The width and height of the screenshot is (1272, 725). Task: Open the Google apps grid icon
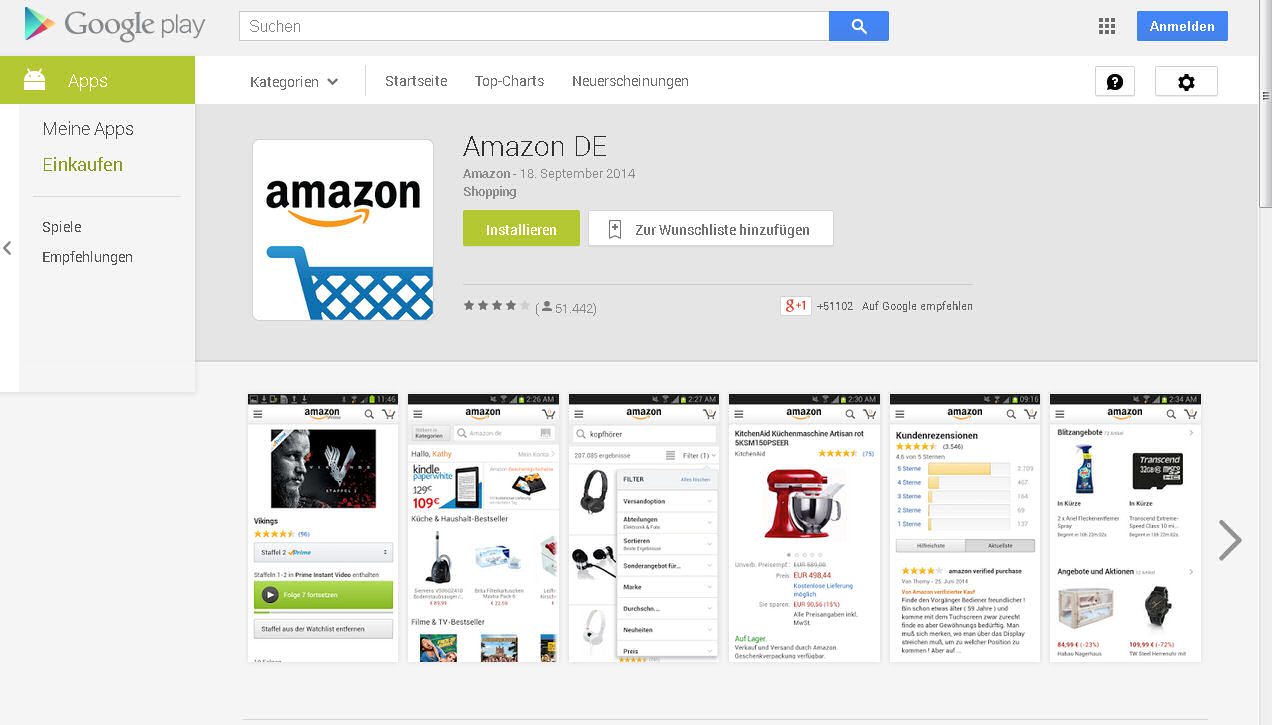[1107, 27]
